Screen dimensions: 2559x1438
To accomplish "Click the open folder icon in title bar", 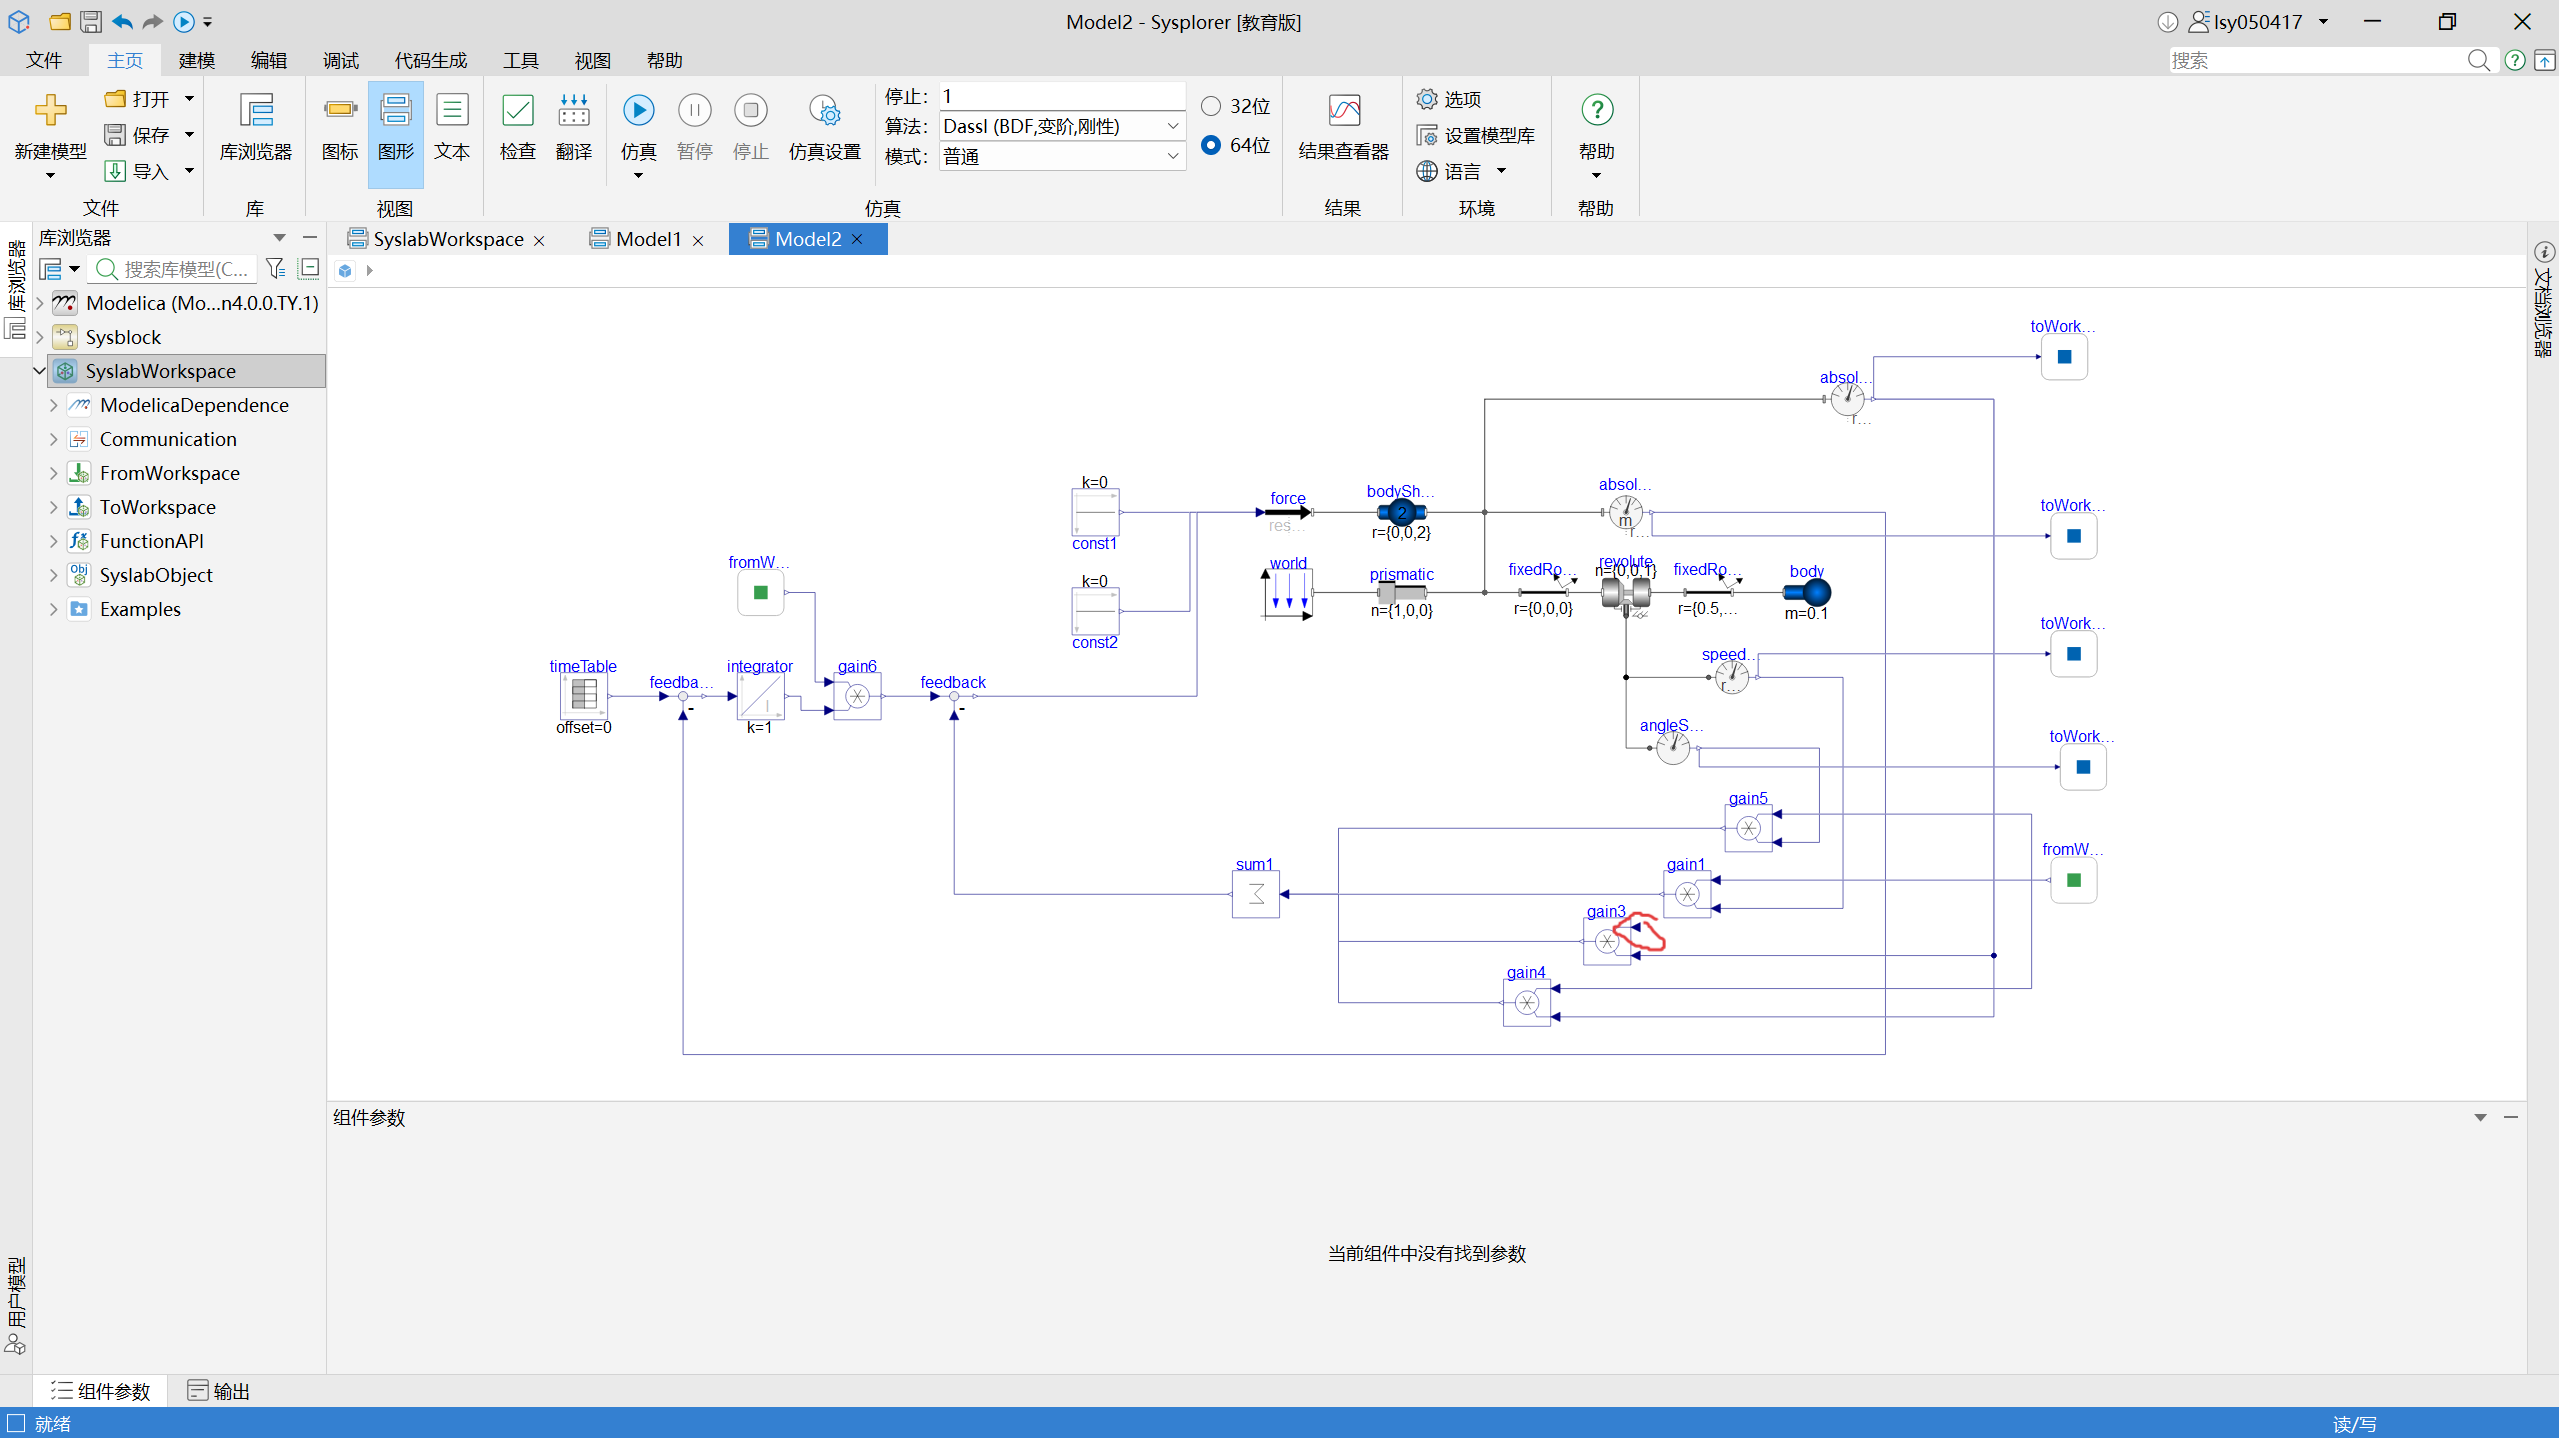I will point(60,21).
